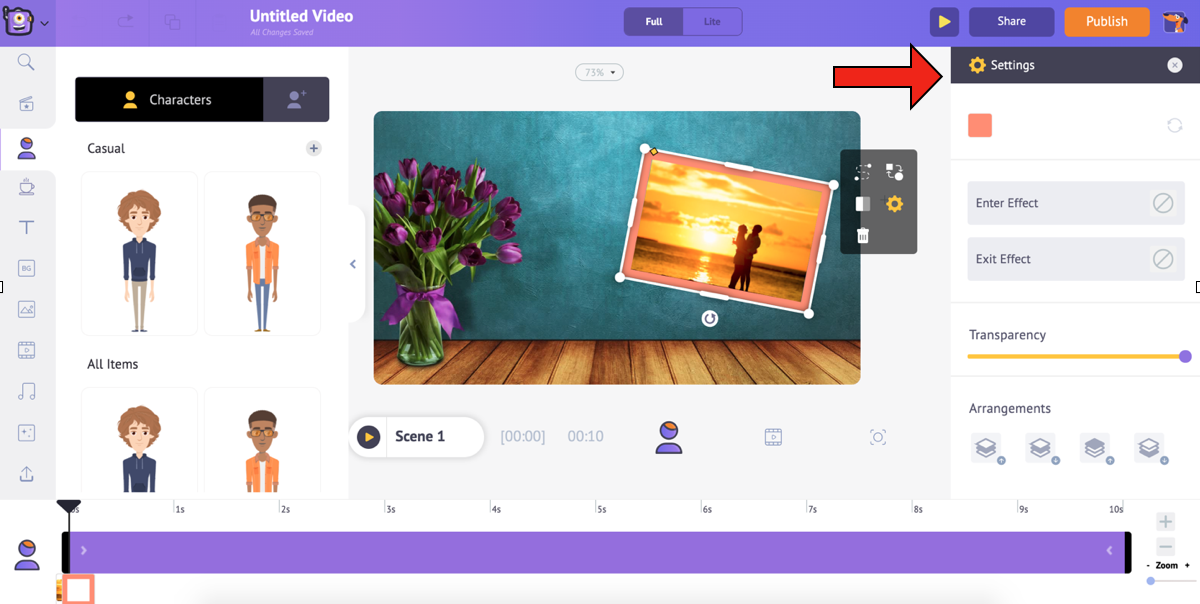
Task: Expand the Casual characters section
Action: click(313, 148)
